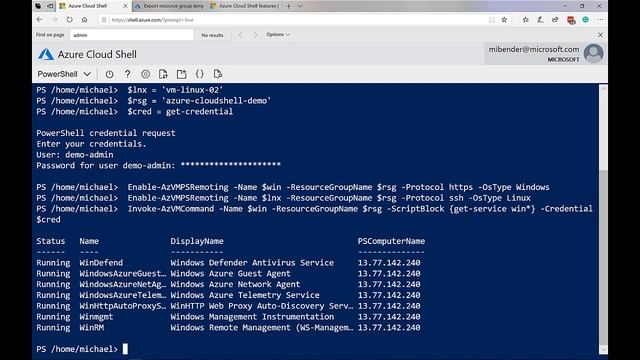Open browser settings and more menu

pos(600,20)
